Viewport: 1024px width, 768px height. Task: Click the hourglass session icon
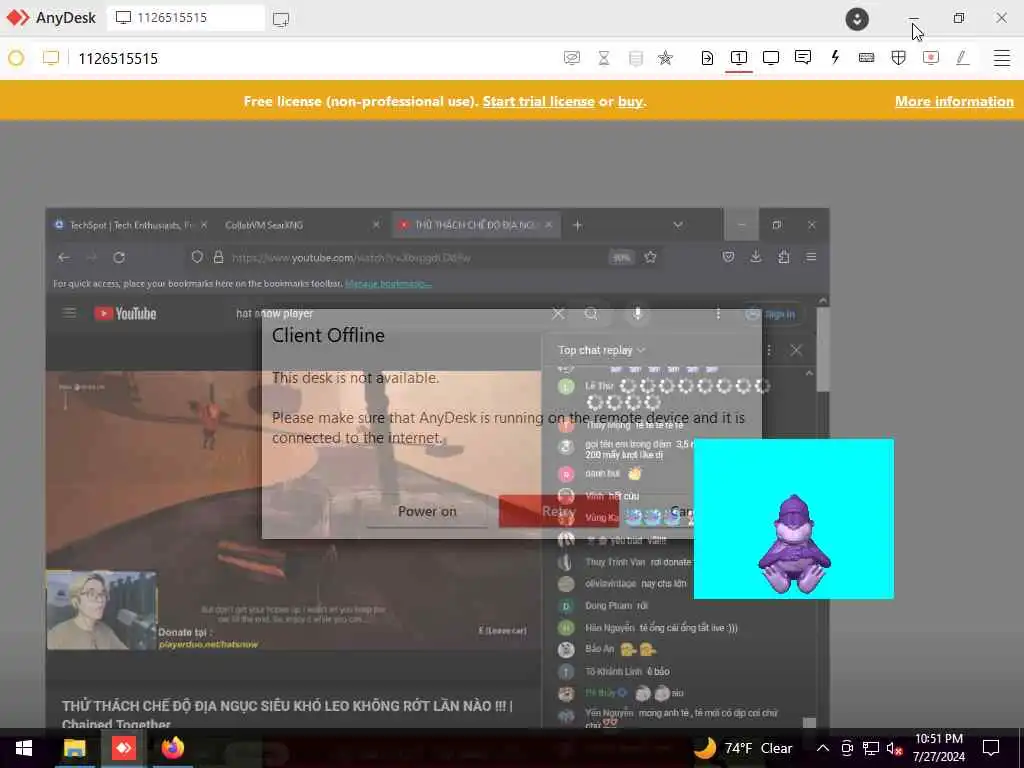pyautogui.click(x=603, y=58)
